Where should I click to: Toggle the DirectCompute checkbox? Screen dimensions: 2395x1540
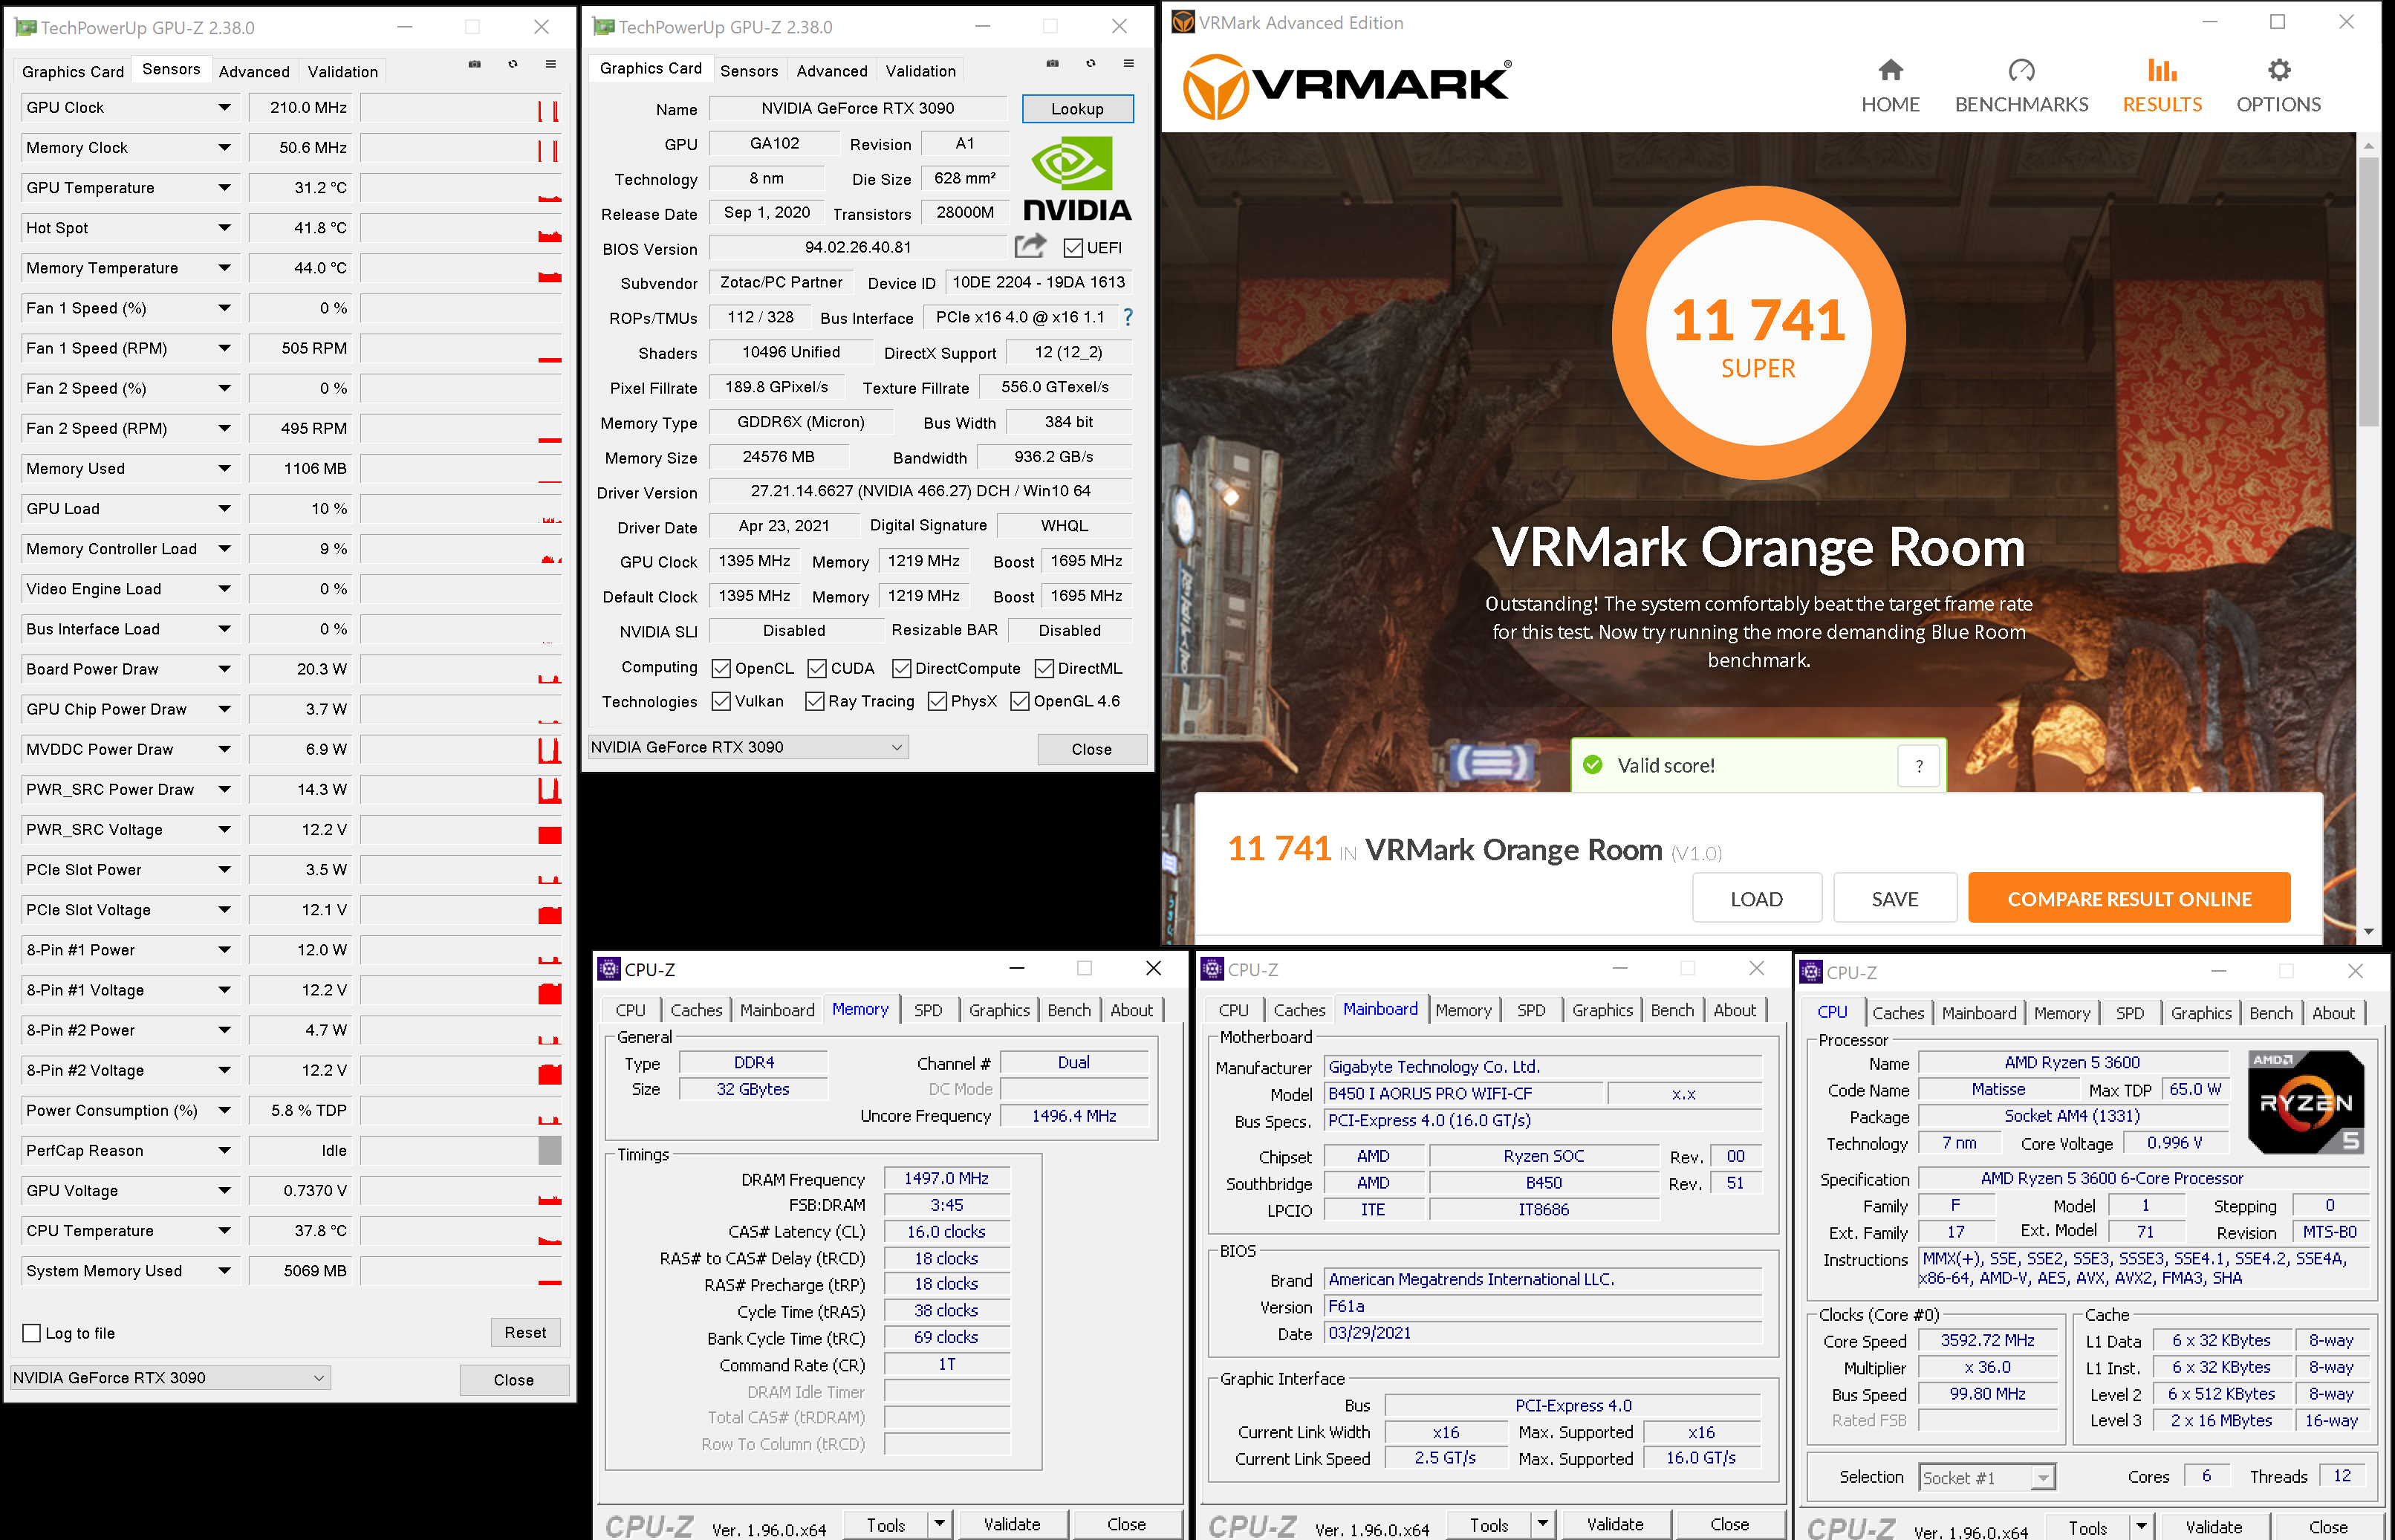902,668
